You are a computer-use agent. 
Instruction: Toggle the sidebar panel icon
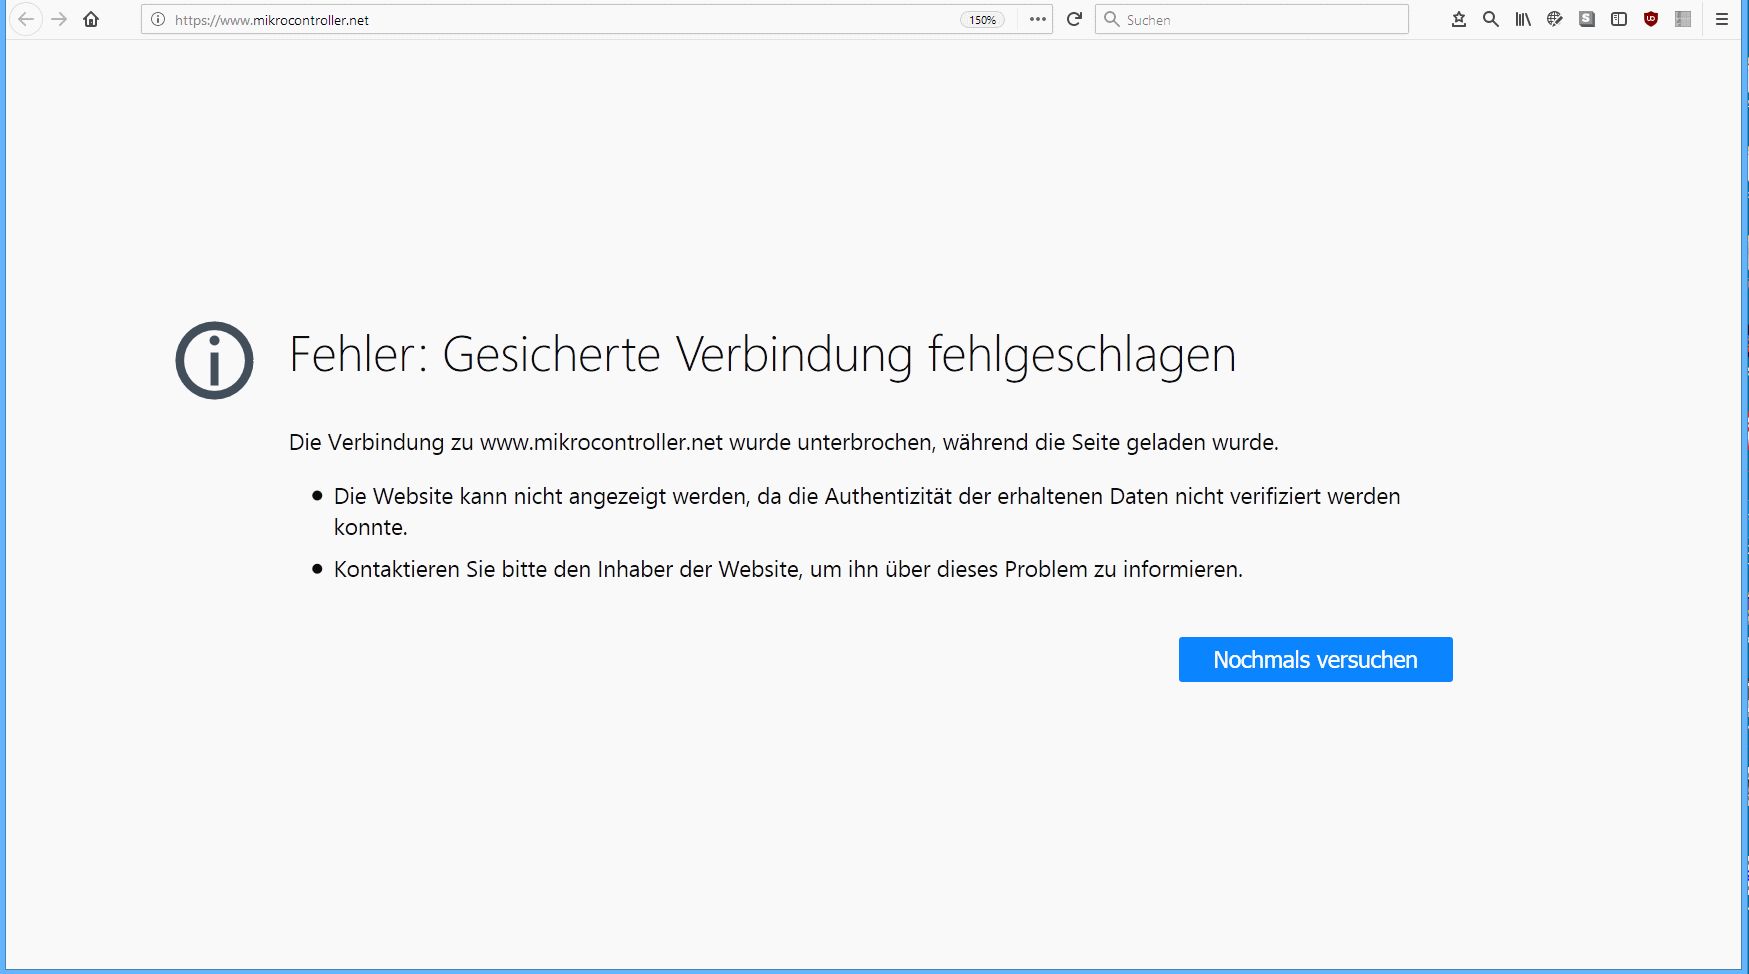point(1619,20)
